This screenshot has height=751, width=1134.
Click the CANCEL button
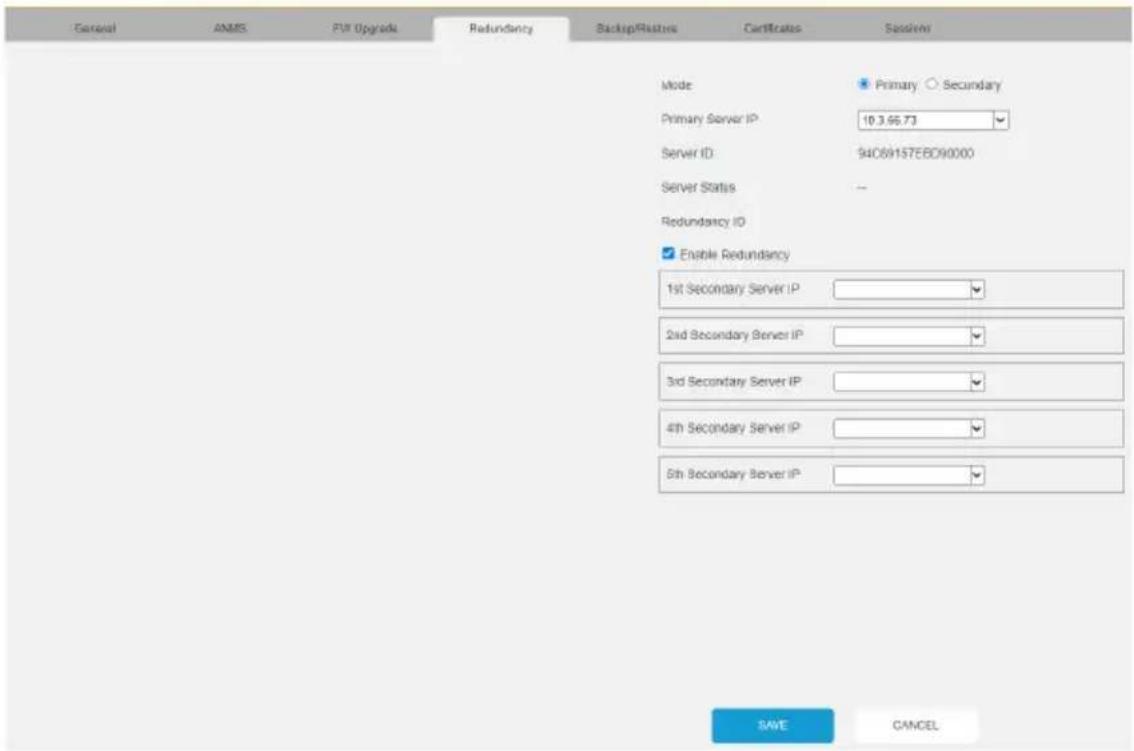click(x=916, y=725)
